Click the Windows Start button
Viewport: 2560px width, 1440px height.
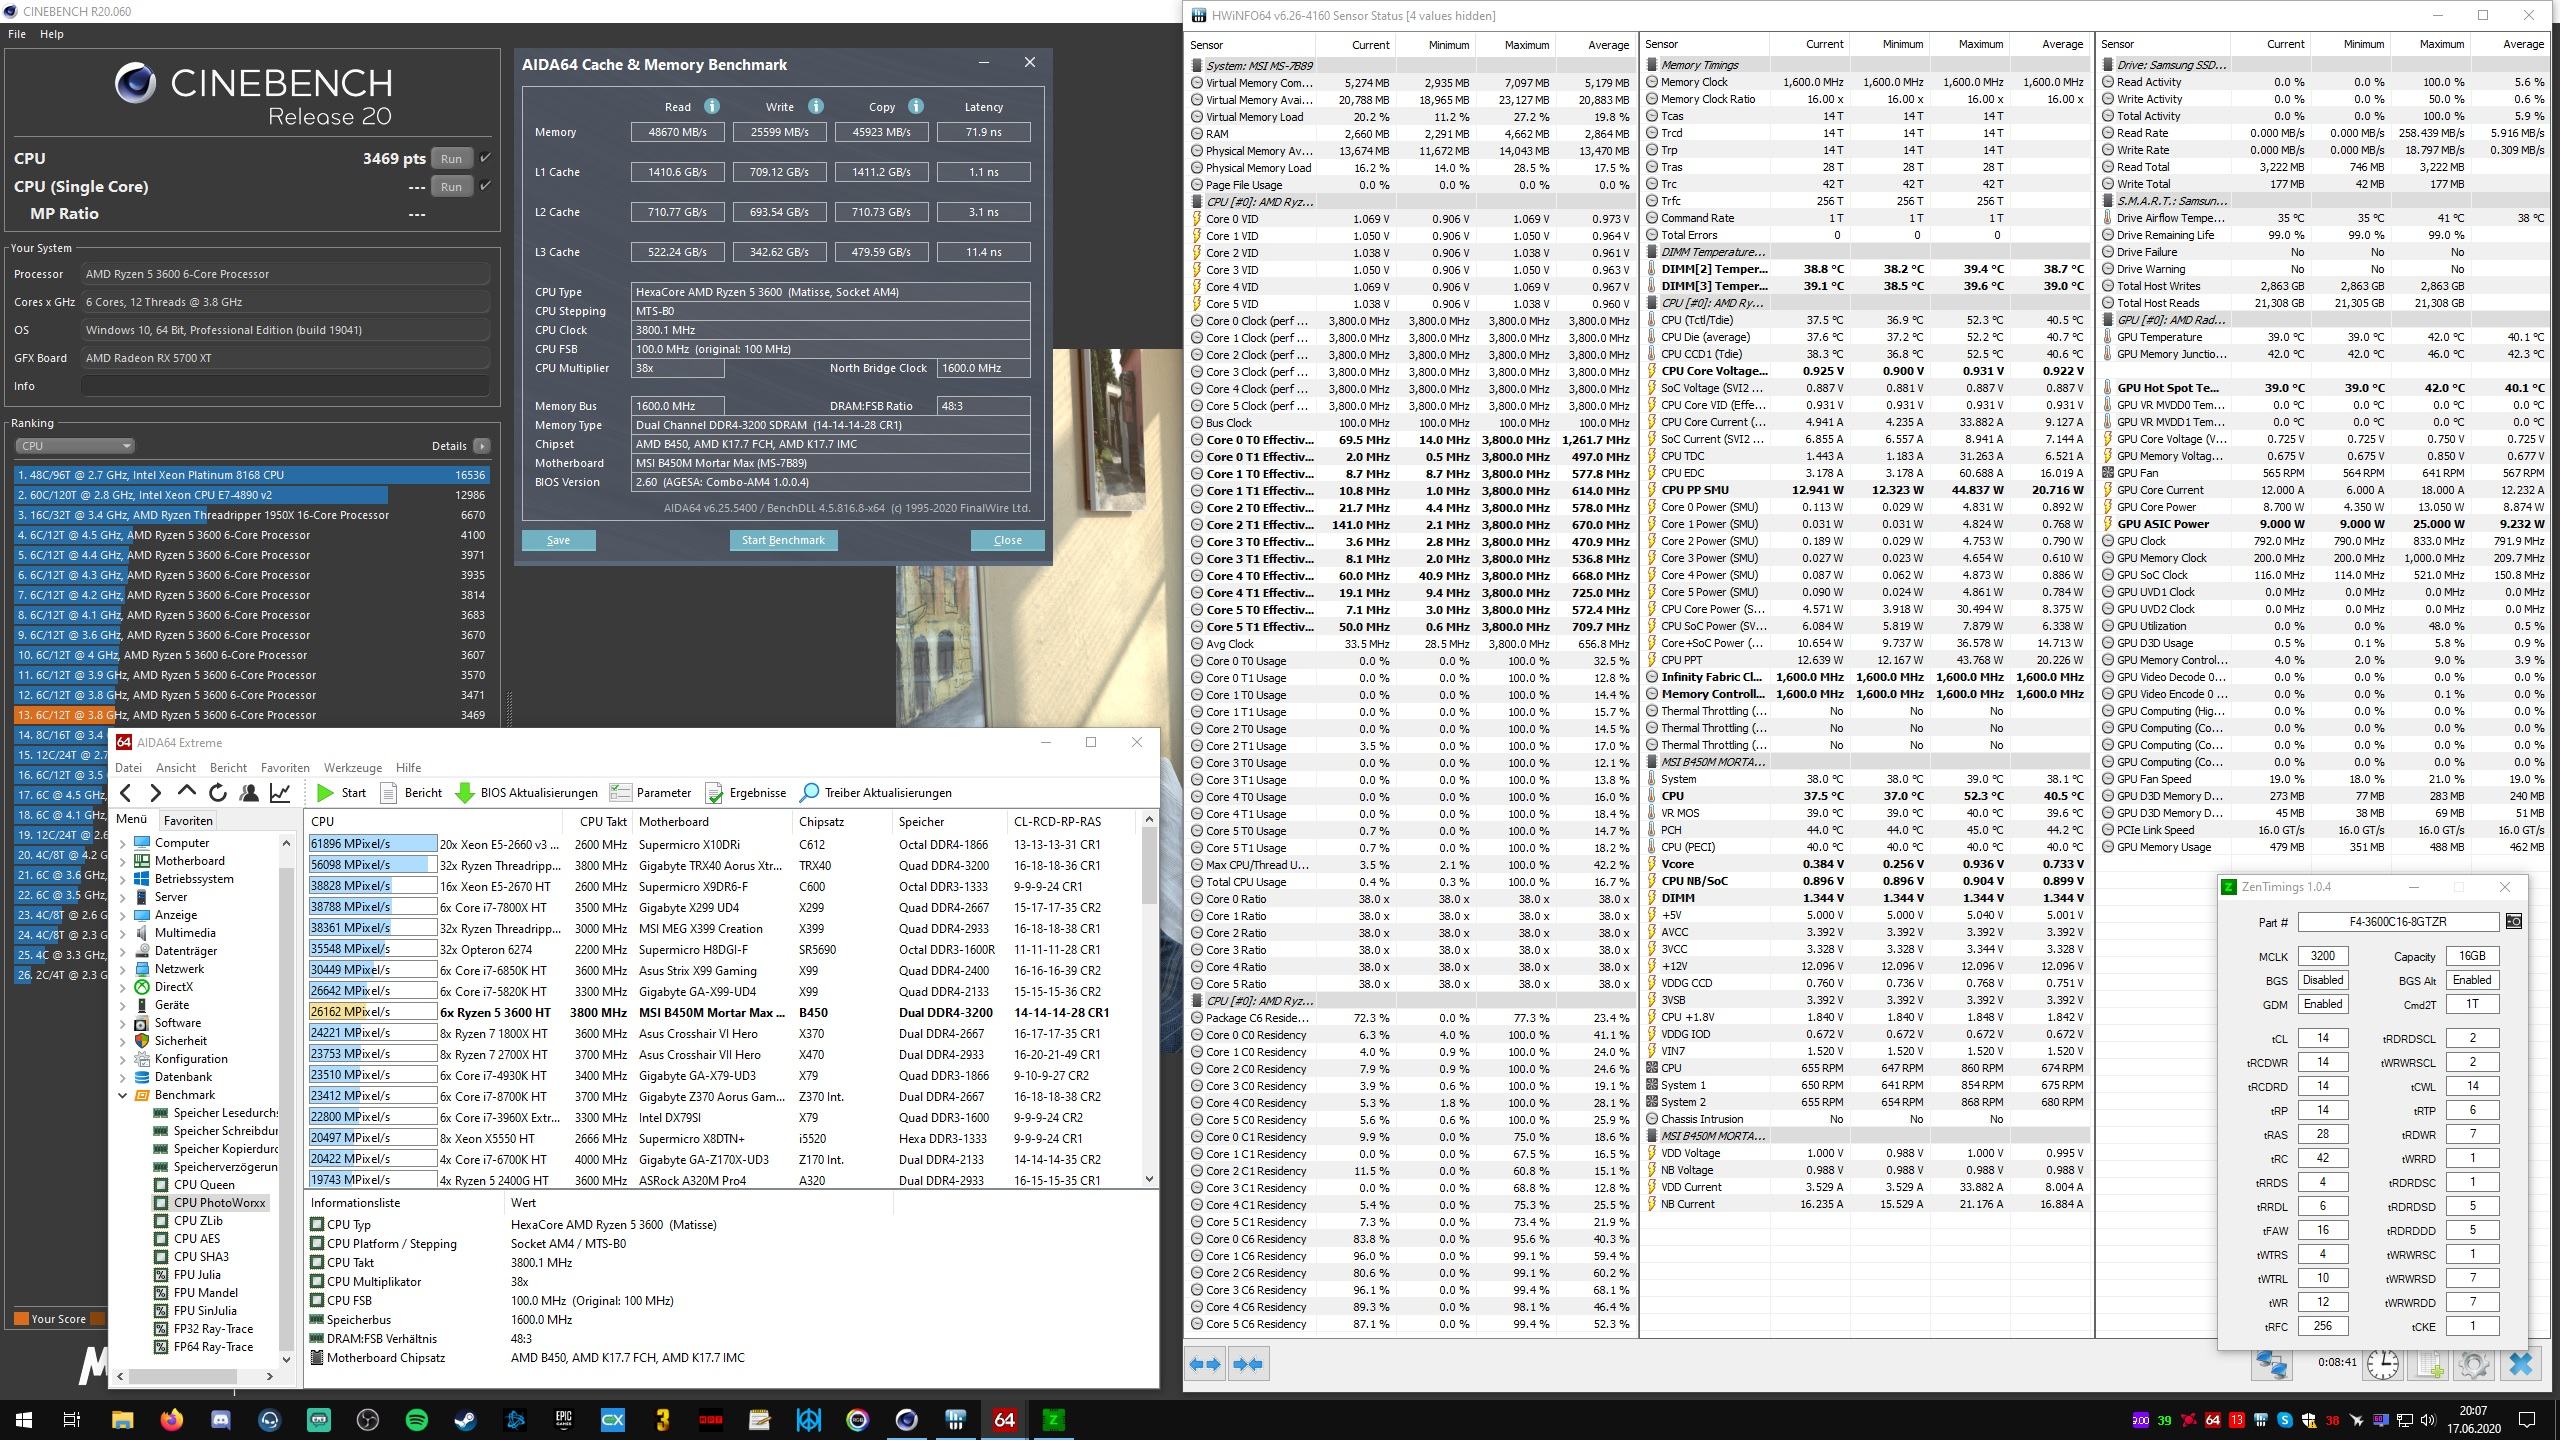coord(24,1419)
